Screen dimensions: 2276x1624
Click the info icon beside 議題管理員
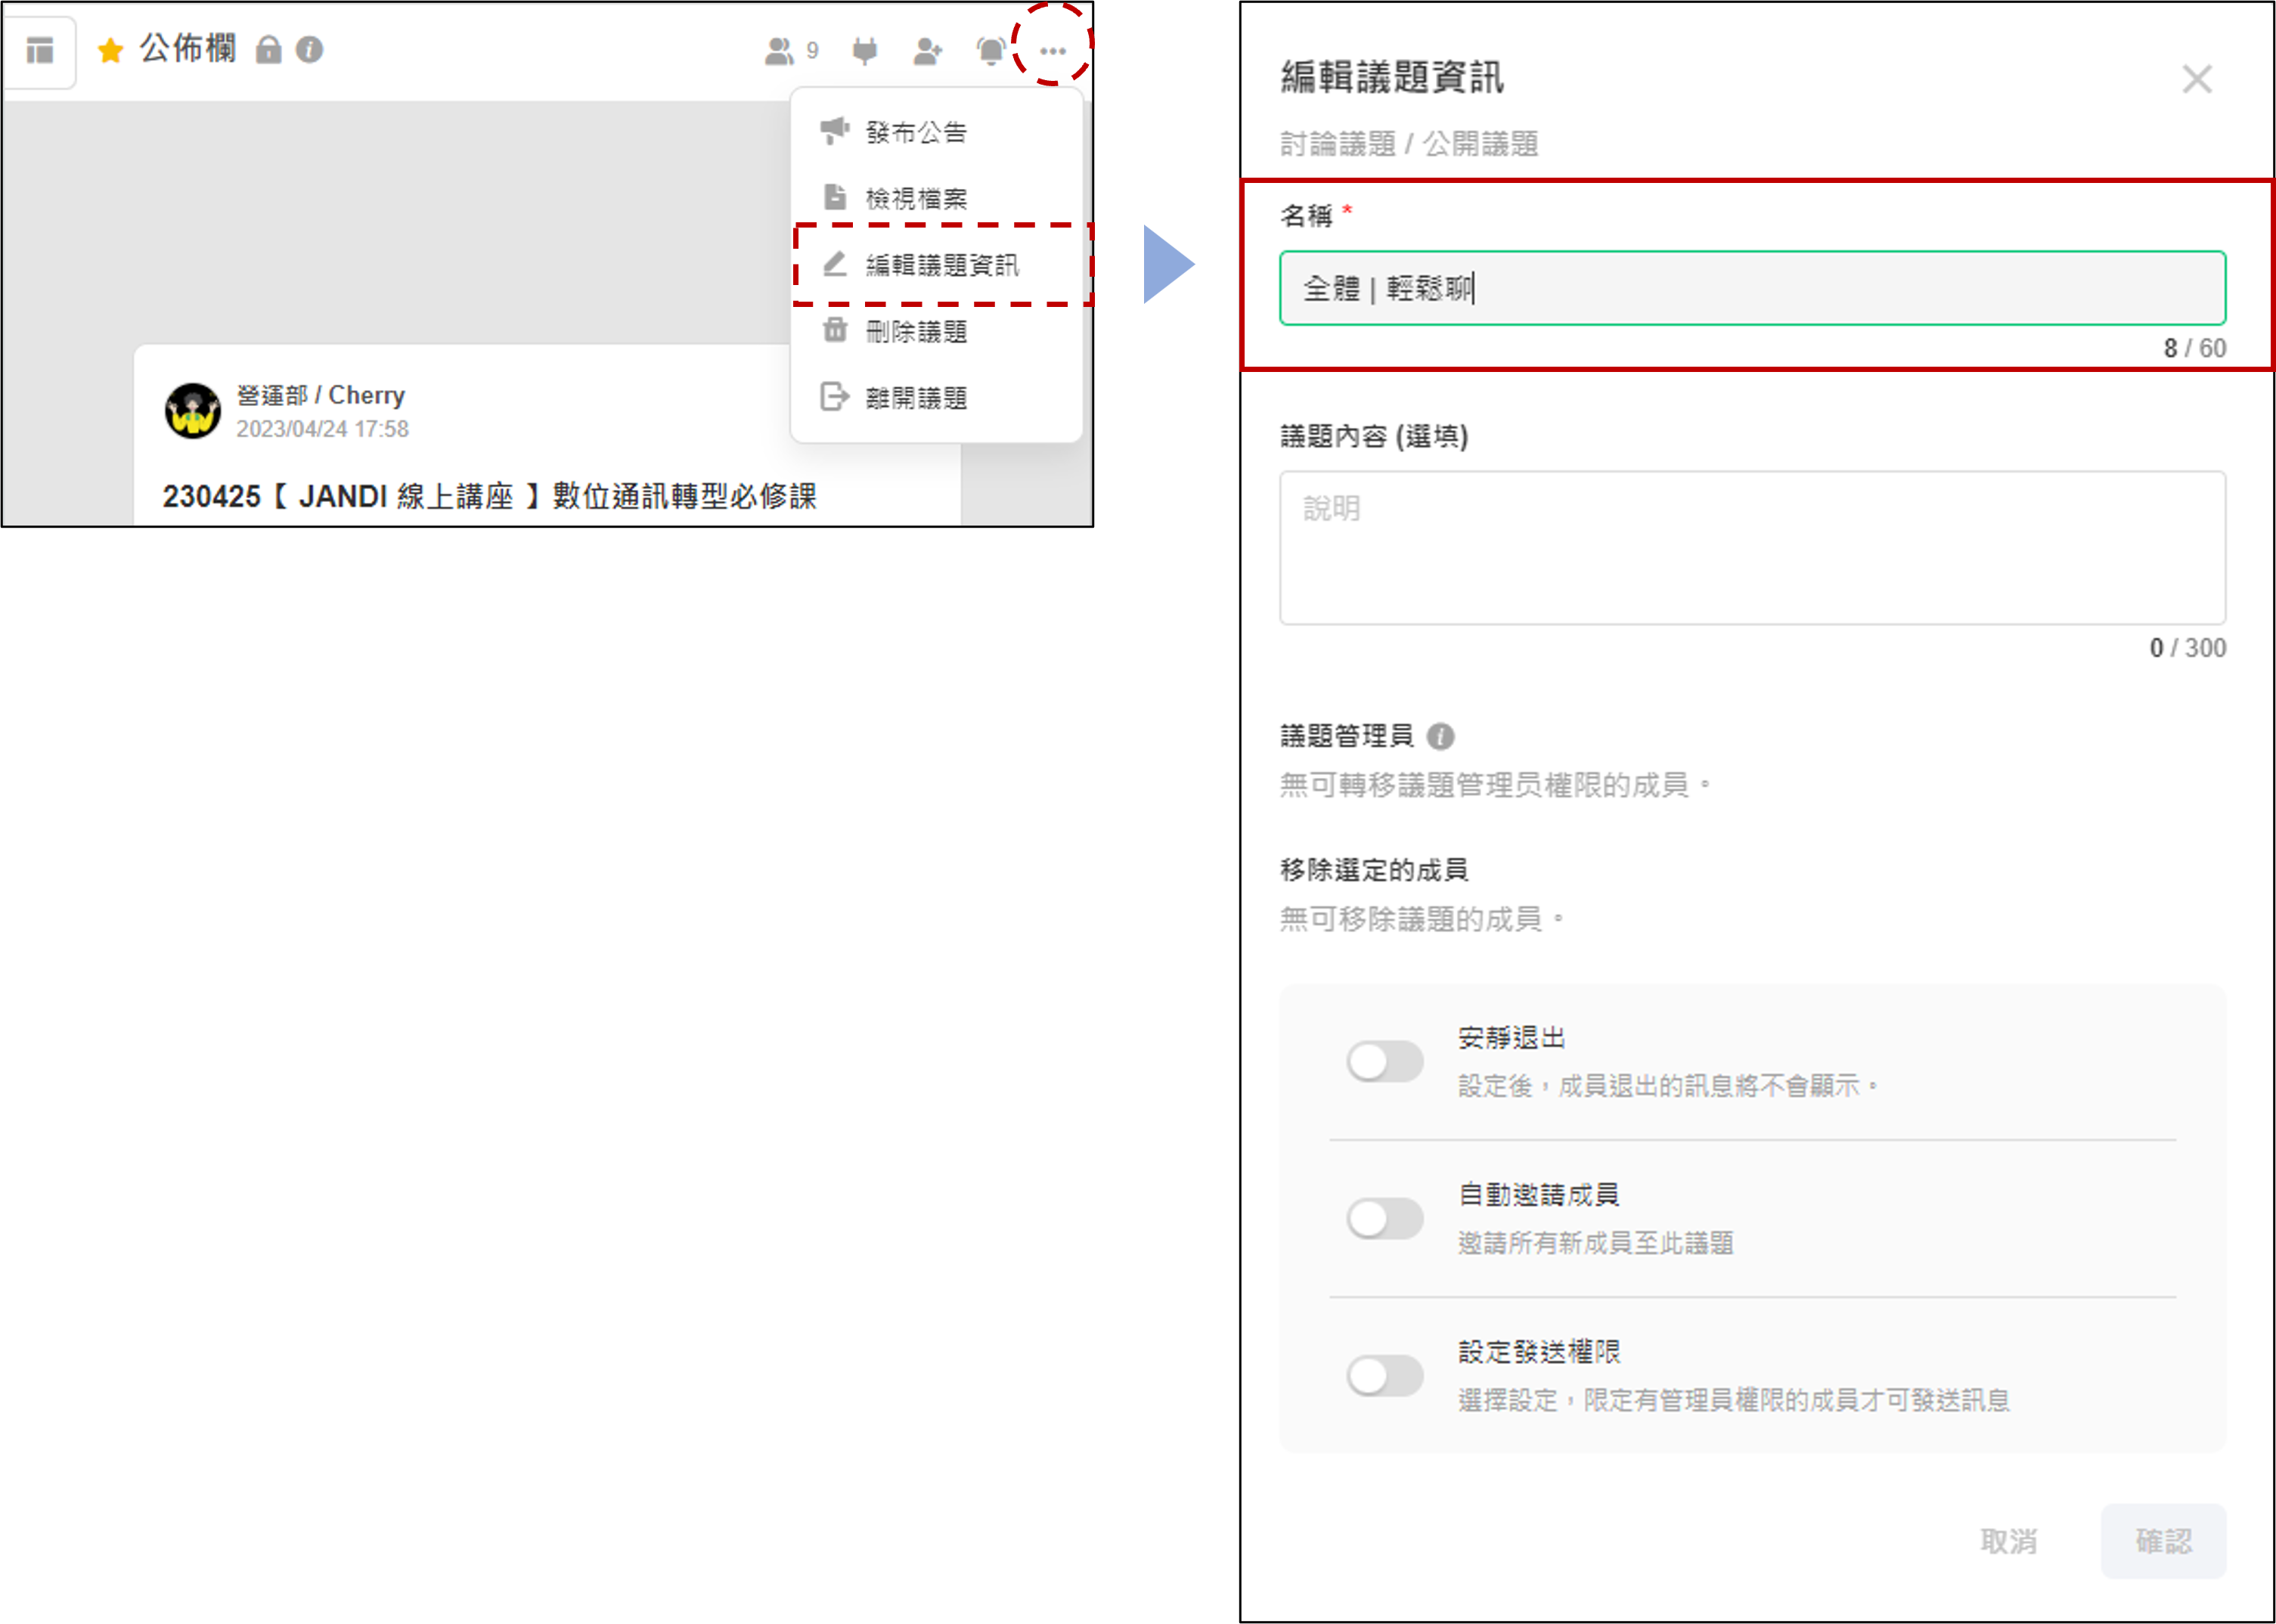coord(1440,737)
